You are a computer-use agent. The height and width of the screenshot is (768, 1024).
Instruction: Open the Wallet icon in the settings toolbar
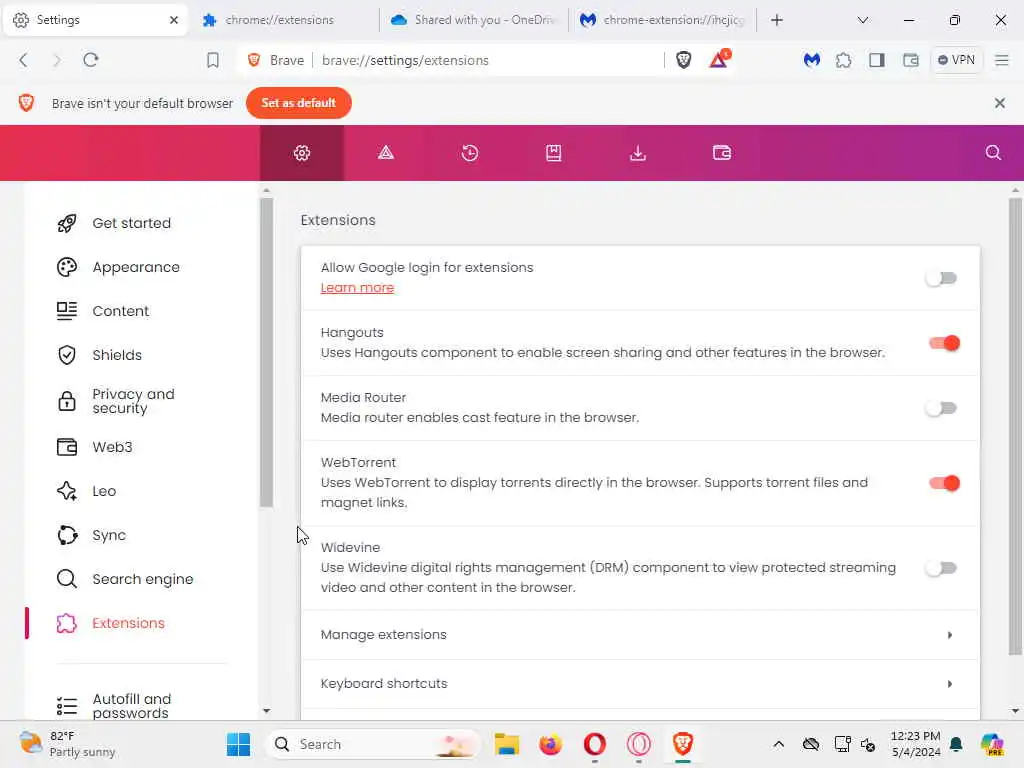722,153
